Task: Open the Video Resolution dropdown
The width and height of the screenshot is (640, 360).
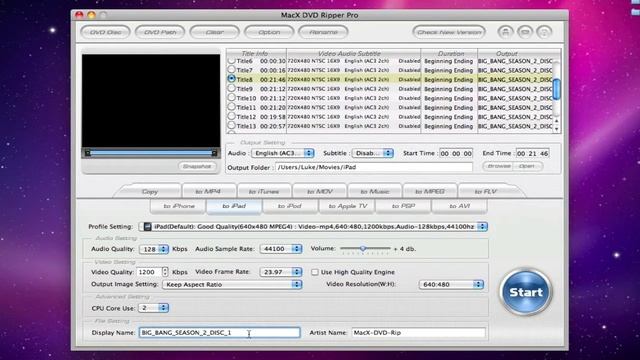Action: pos(451,284)
